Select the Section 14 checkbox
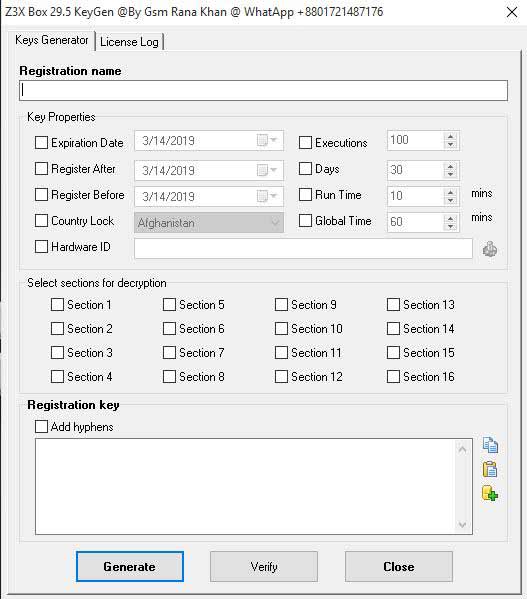527x599 pixels. pyautogui.click(x=393, y=329)
